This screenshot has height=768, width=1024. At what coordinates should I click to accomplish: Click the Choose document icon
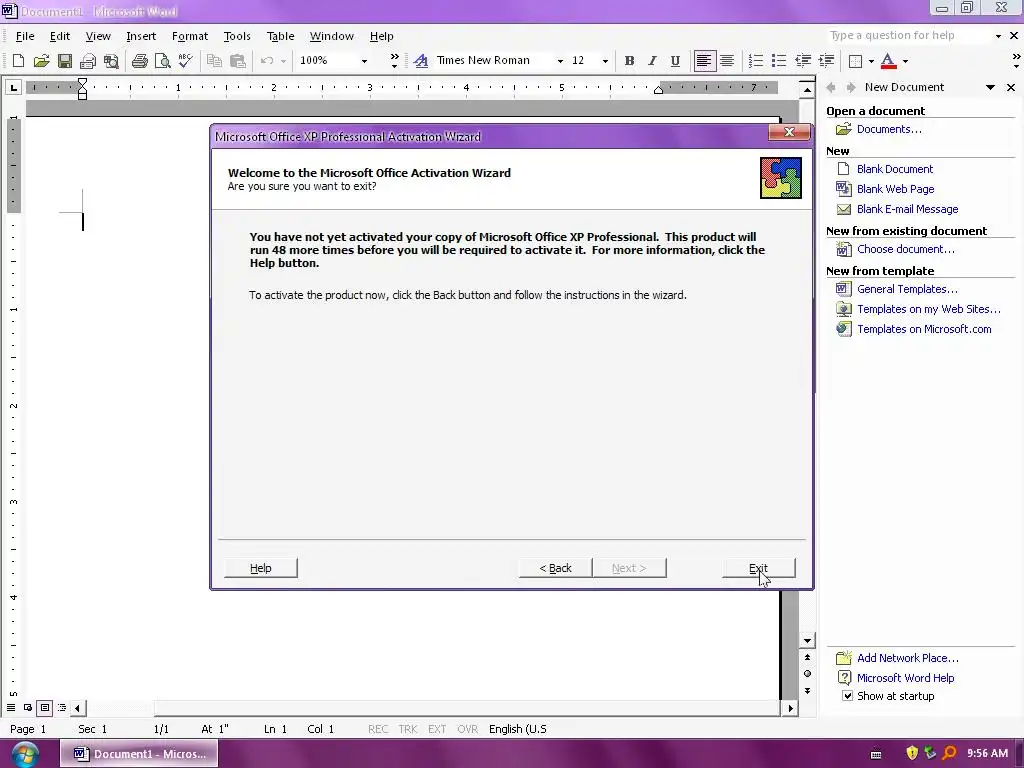(x=844, y=249)
